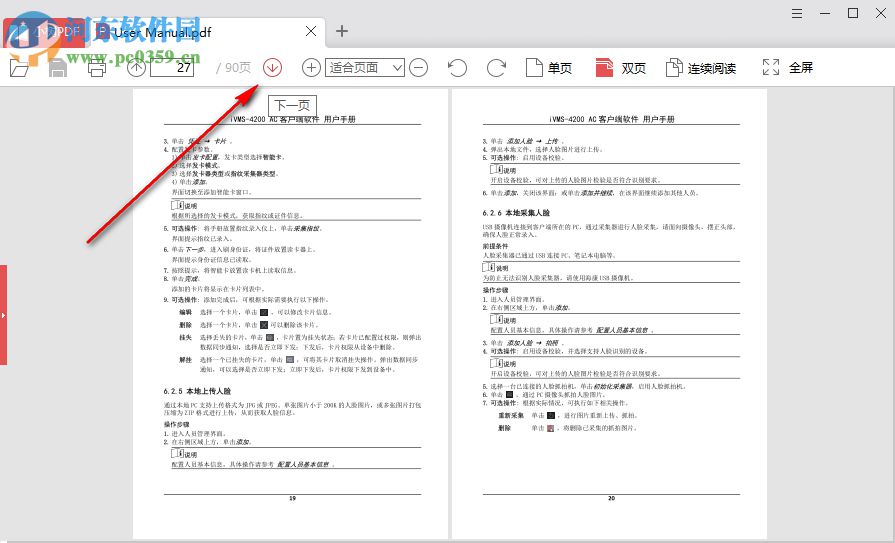The width and height of the screenshot is (895, 543).
Task: Open the zoom level dropdown 适合页面
Action: [x=365, y=68]
